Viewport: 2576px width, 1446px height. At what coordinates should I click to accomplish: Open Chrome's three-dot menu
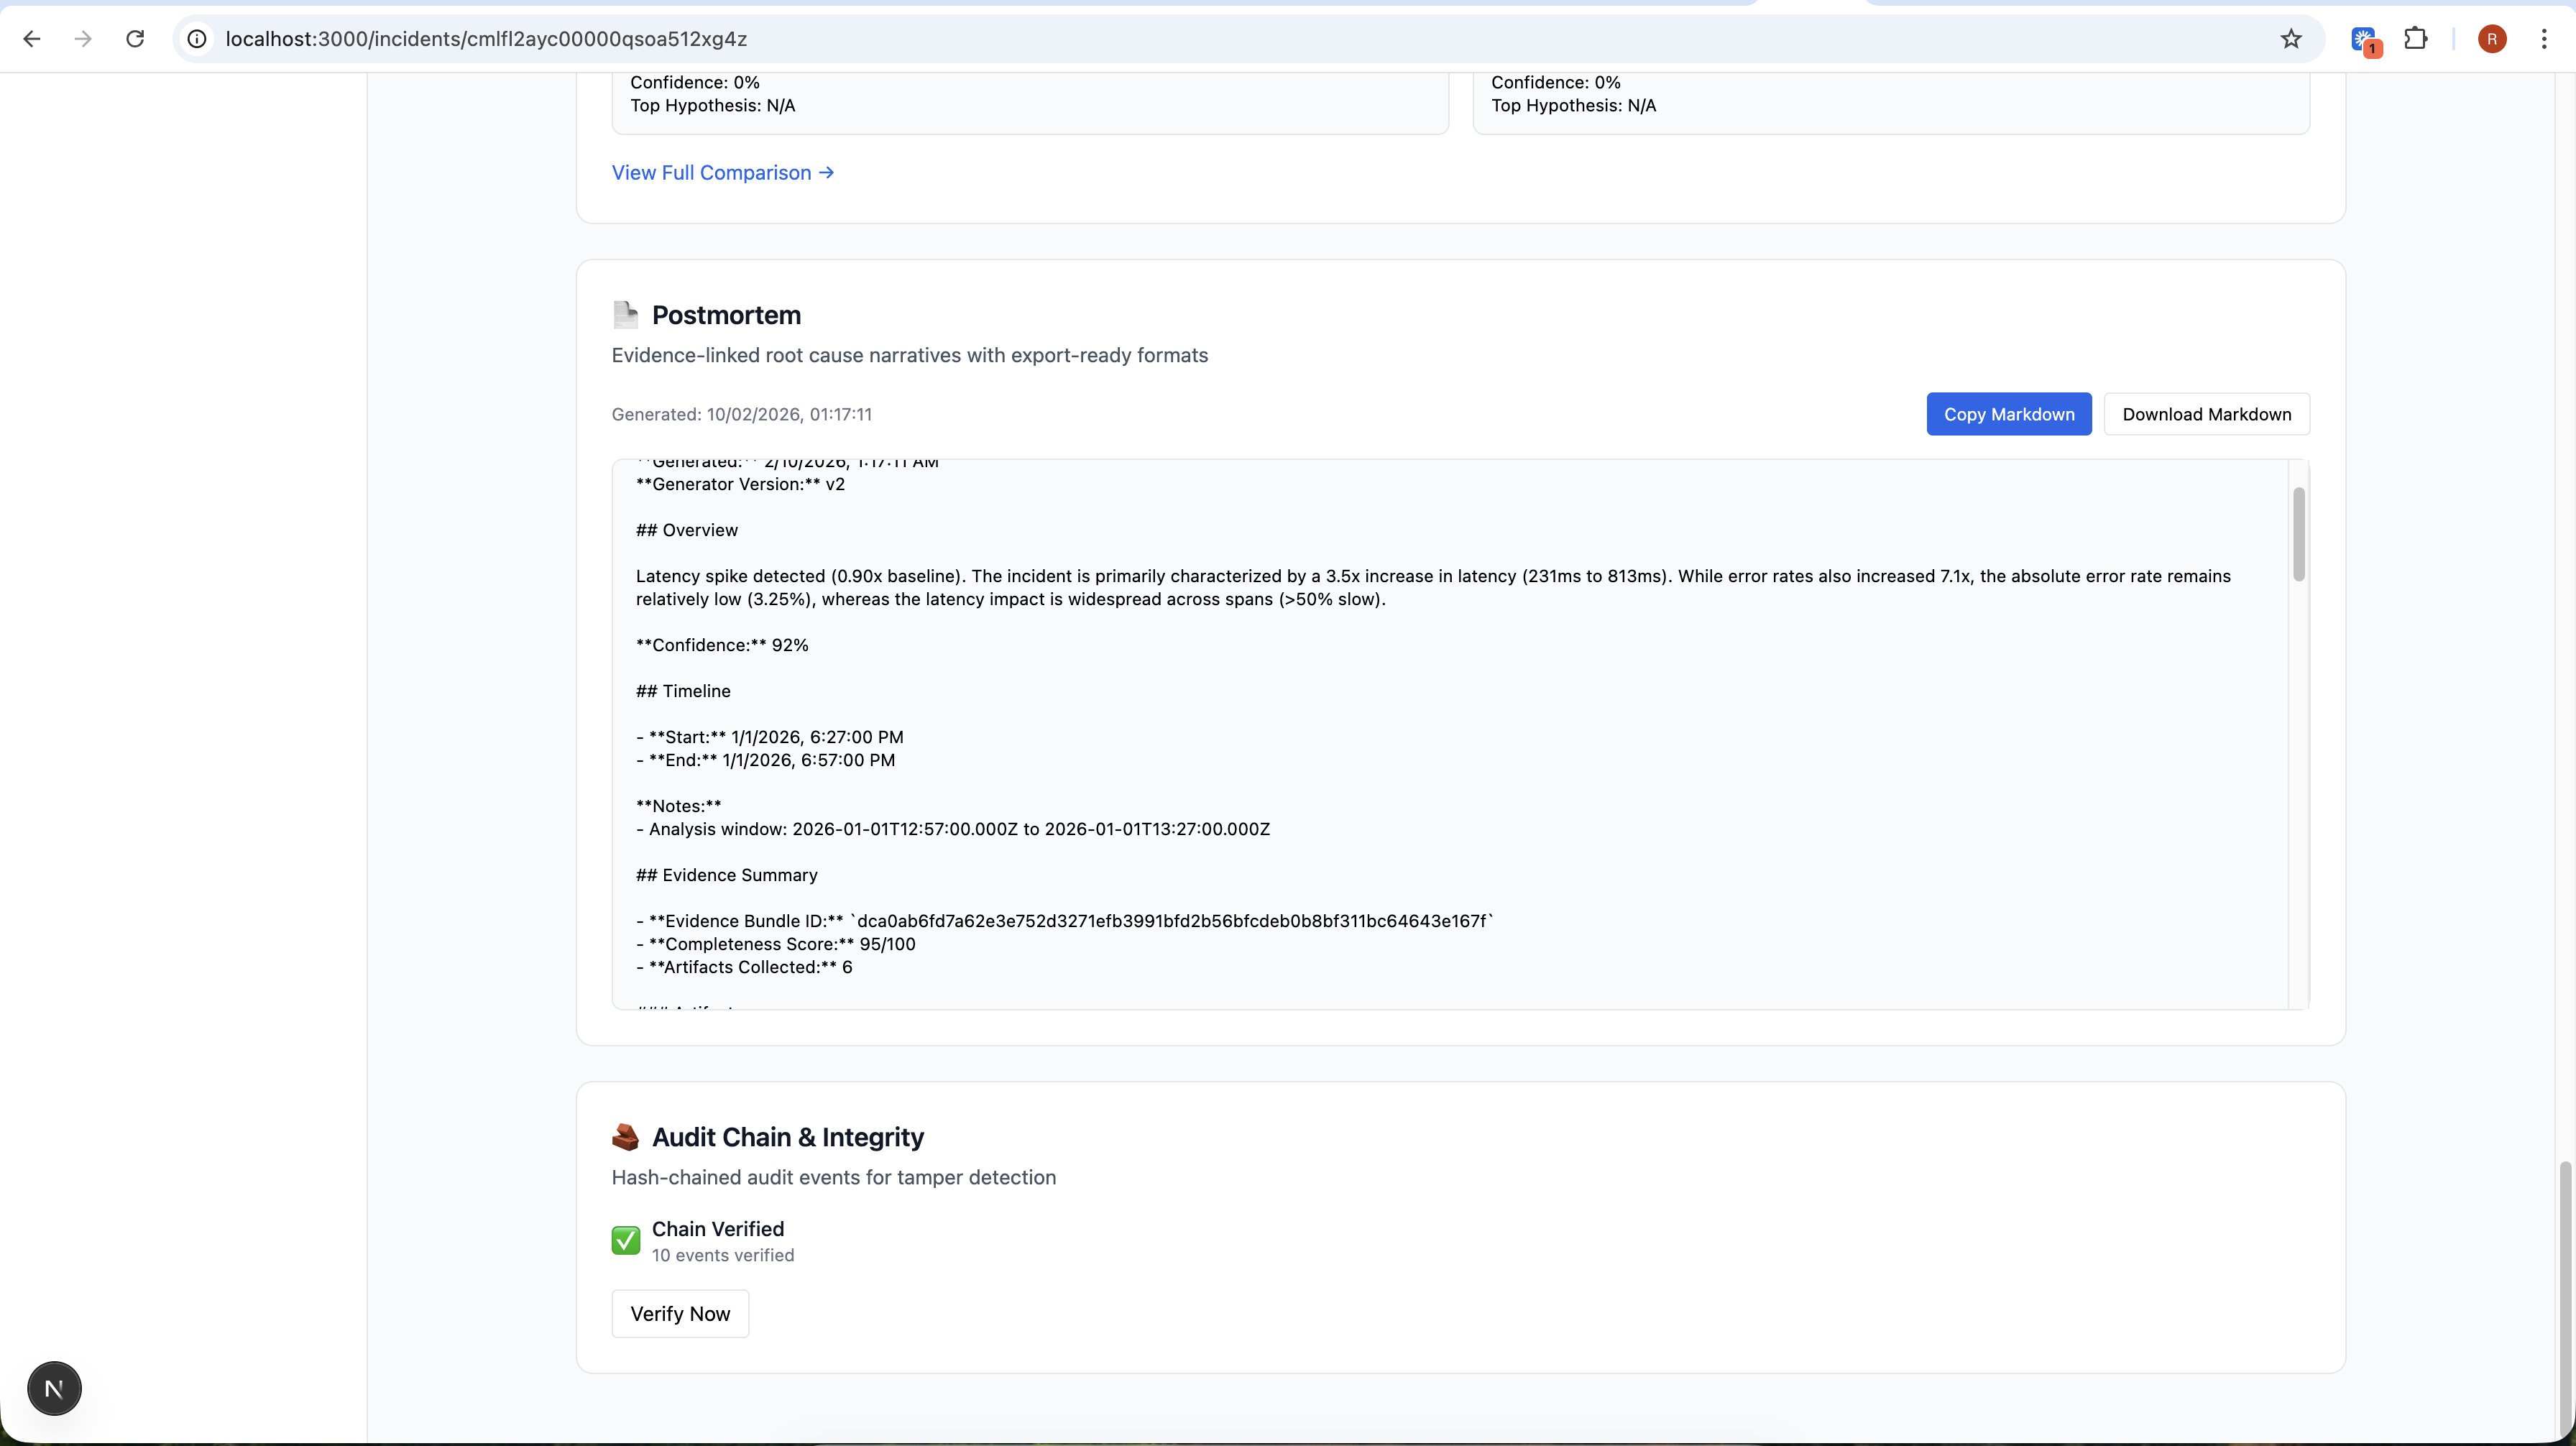tap(2544, 39)
